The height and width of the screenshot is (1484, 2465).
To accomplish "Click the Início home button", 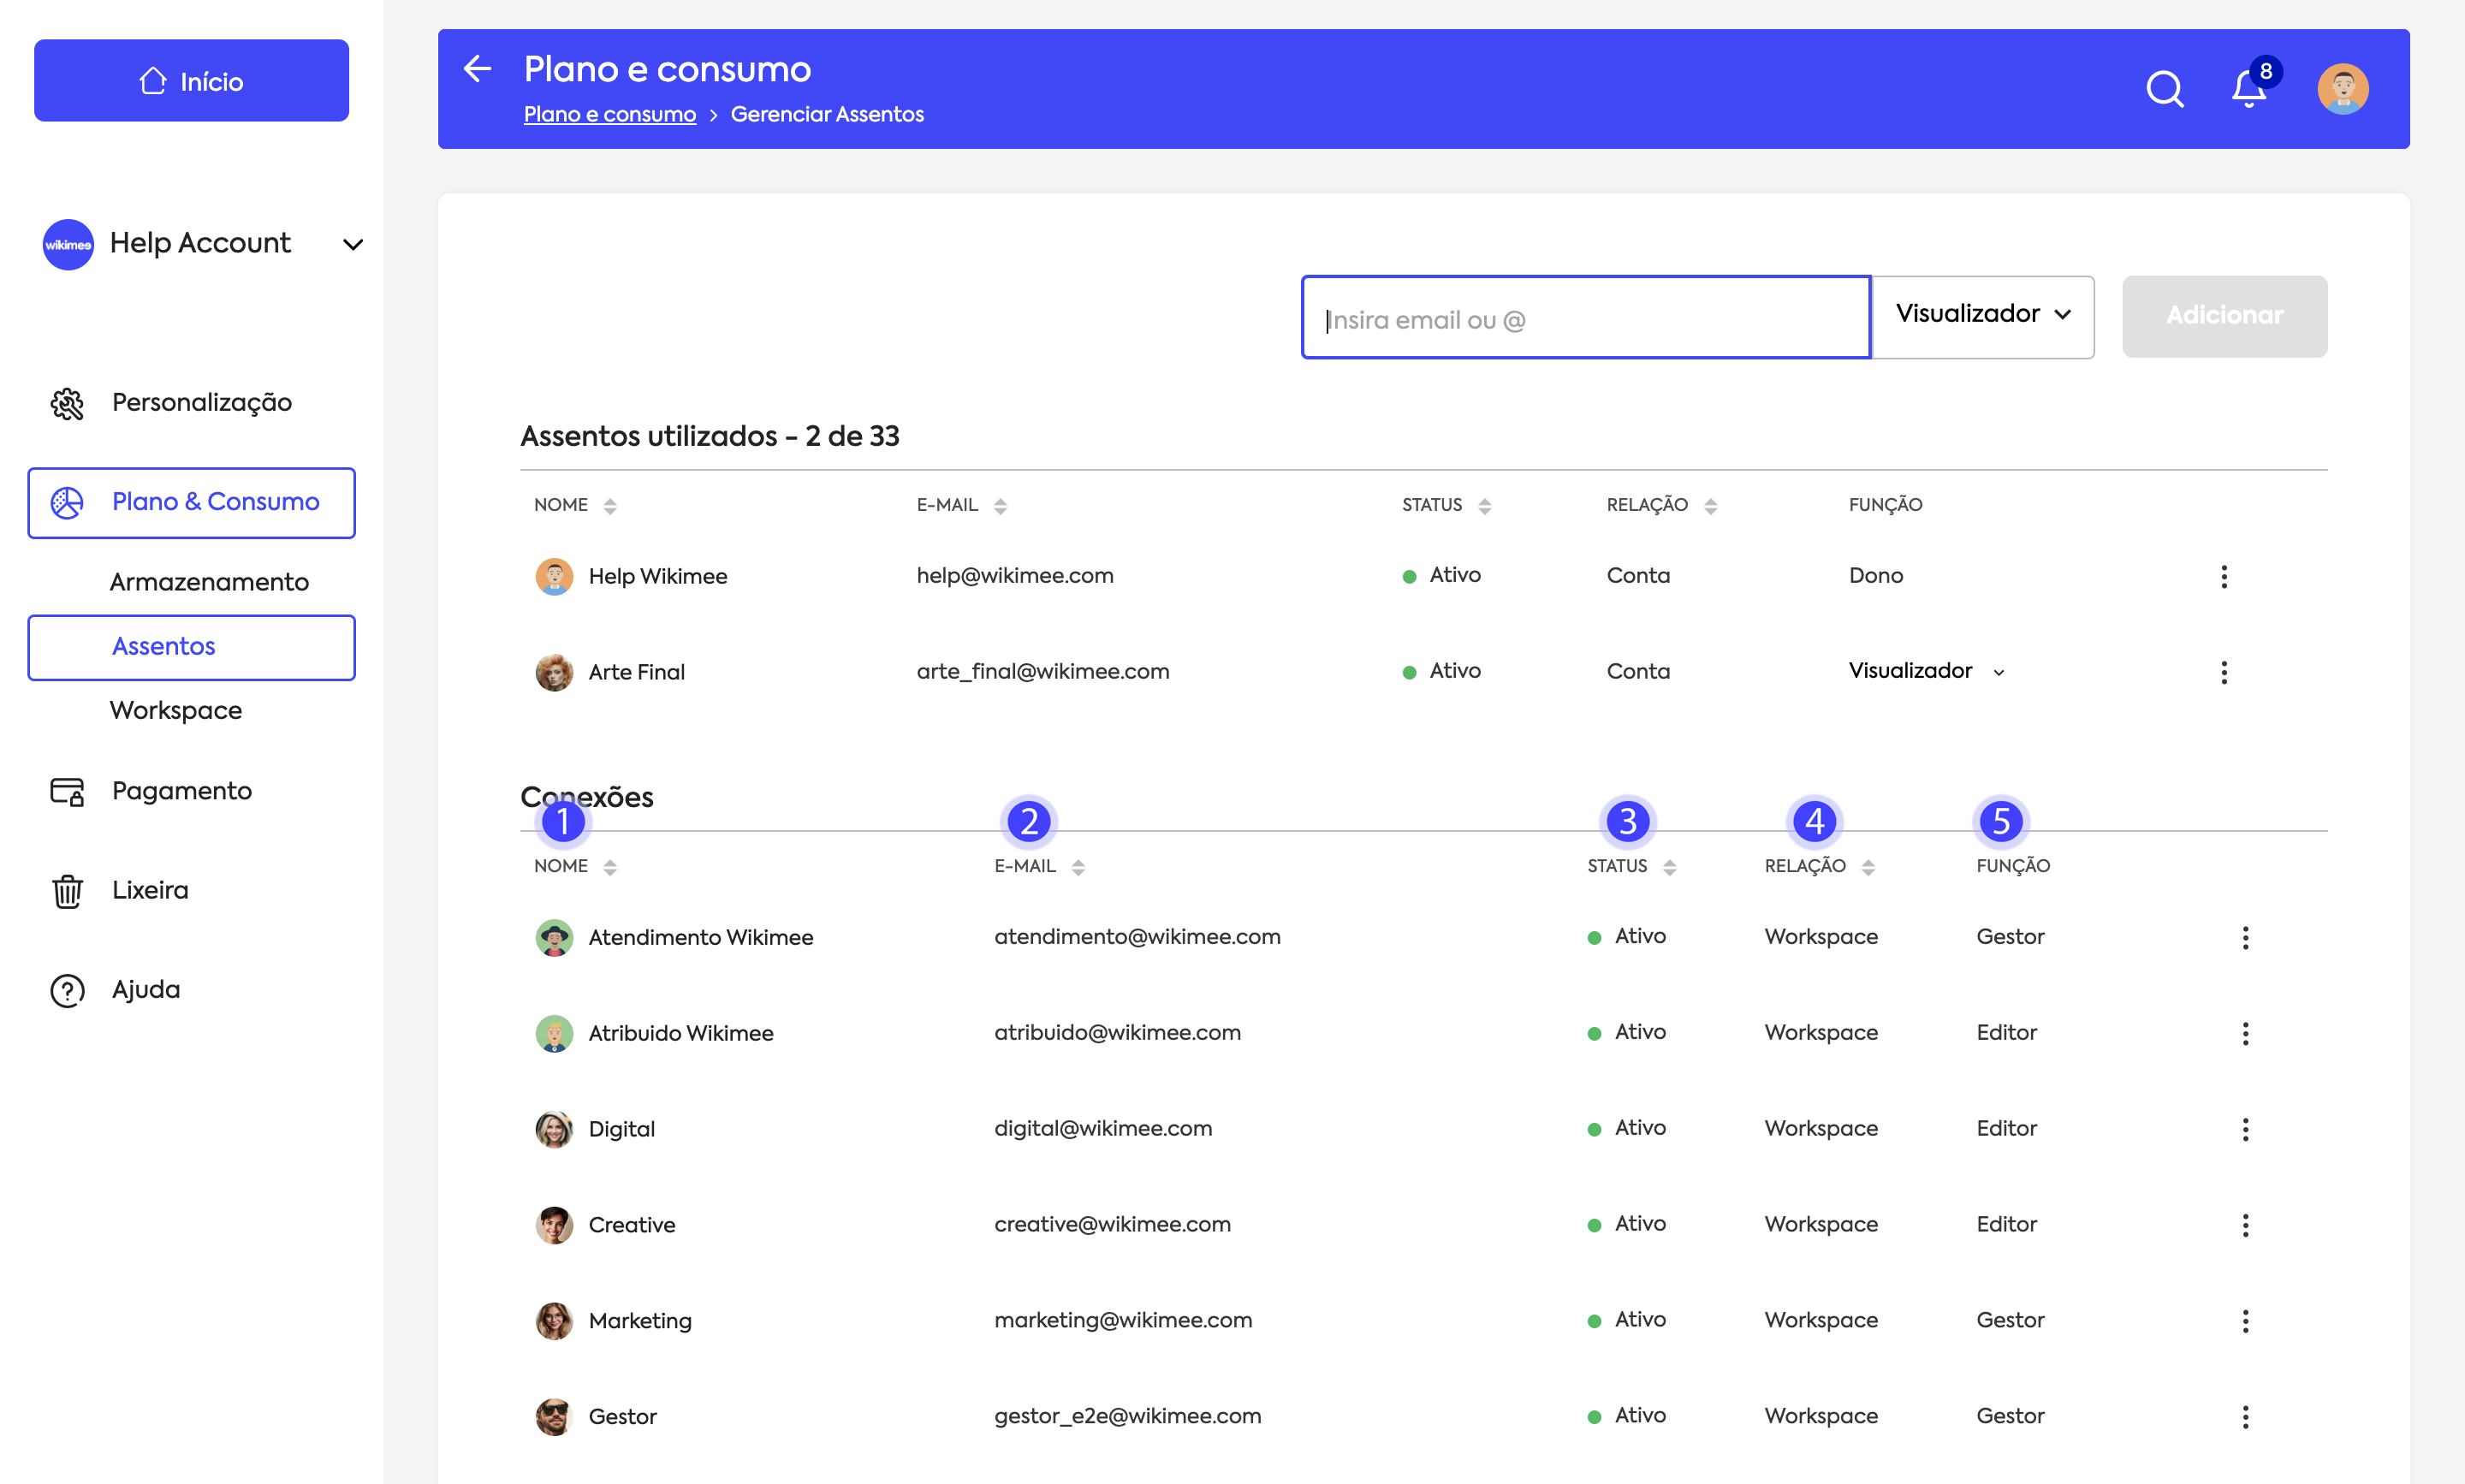I will click(x=191, y=81).
